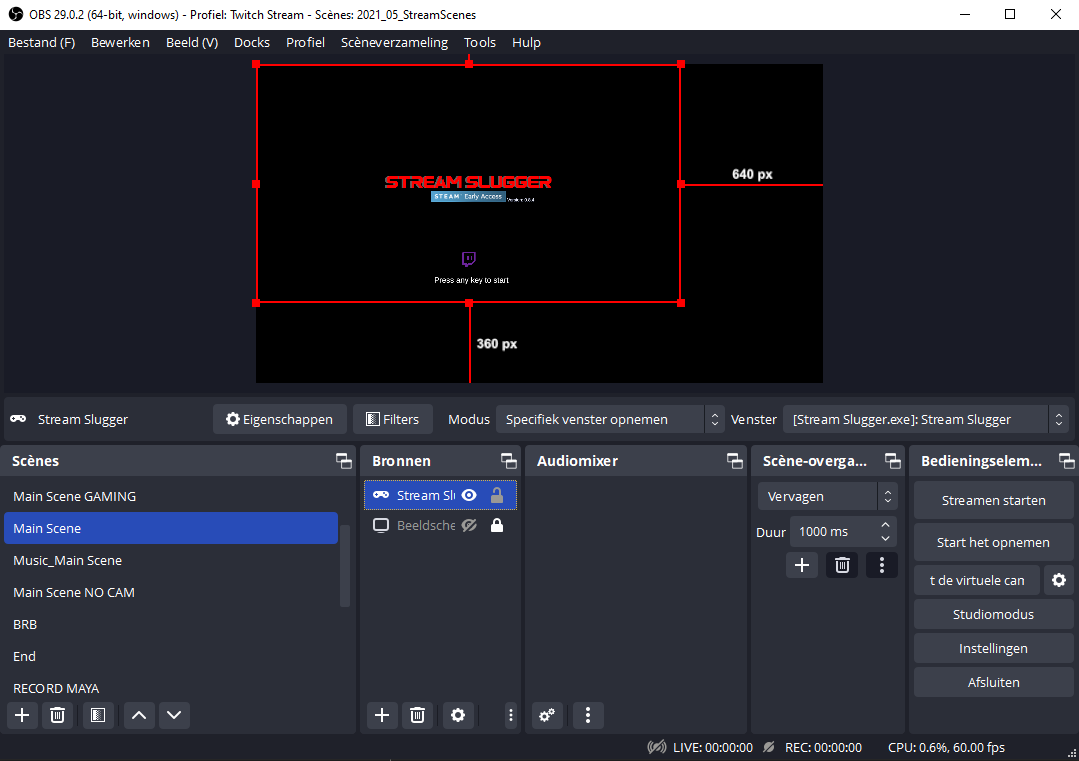Click the Duur 1000 ms field

pyautogui.click(x=843, y=532)
